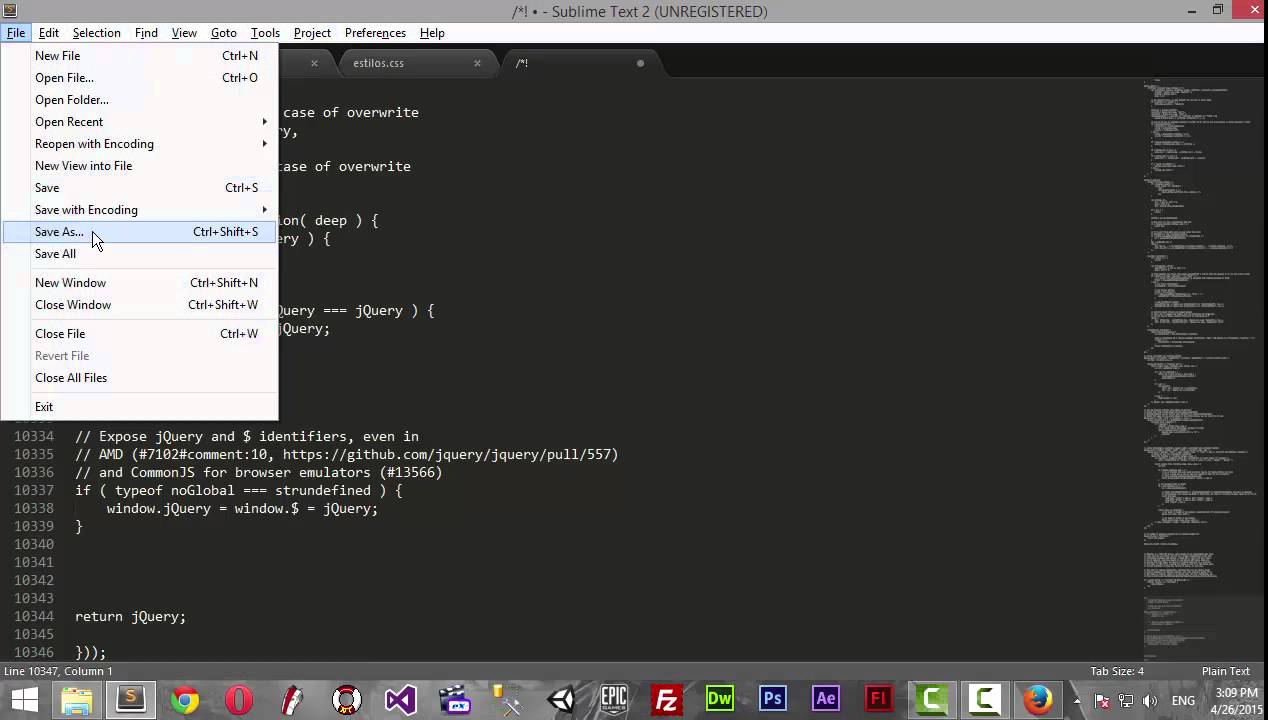The width and height of the screenshot is (1268, 720).
Task: Choose Save As... from File menu
Action: 140,232
